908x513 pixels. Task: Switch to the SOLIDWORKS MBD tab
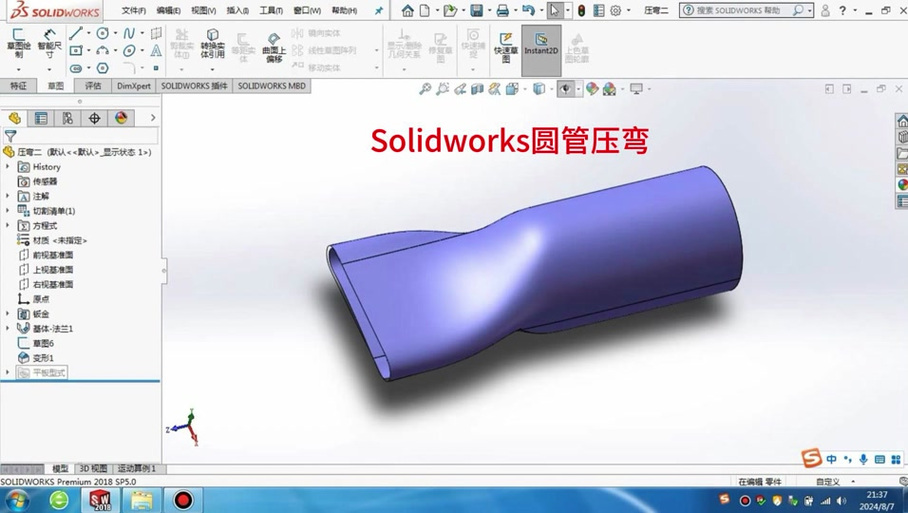tap(272, 86)
